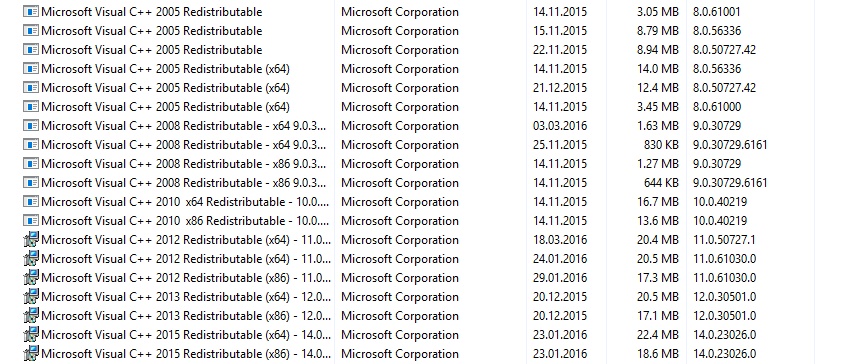Click icon of 2008 x64 entry sized 830 KB
Screen dimensions: 867x364
31,145
